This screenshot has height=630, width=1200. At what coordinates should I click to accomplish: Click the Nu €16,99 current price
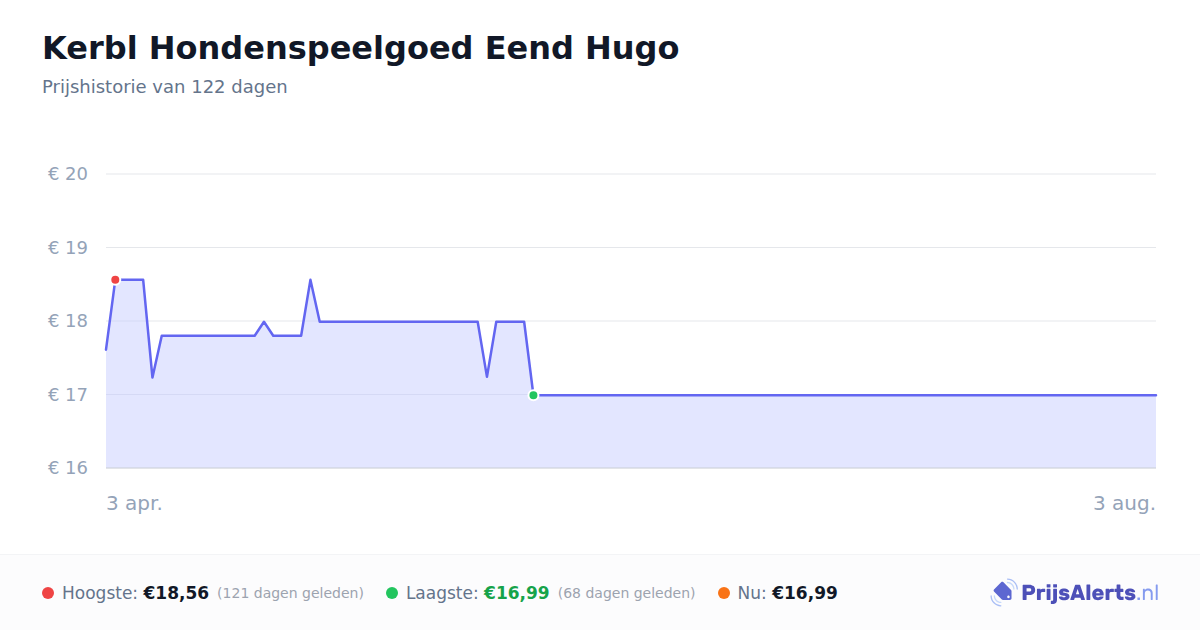coord(805,593)
